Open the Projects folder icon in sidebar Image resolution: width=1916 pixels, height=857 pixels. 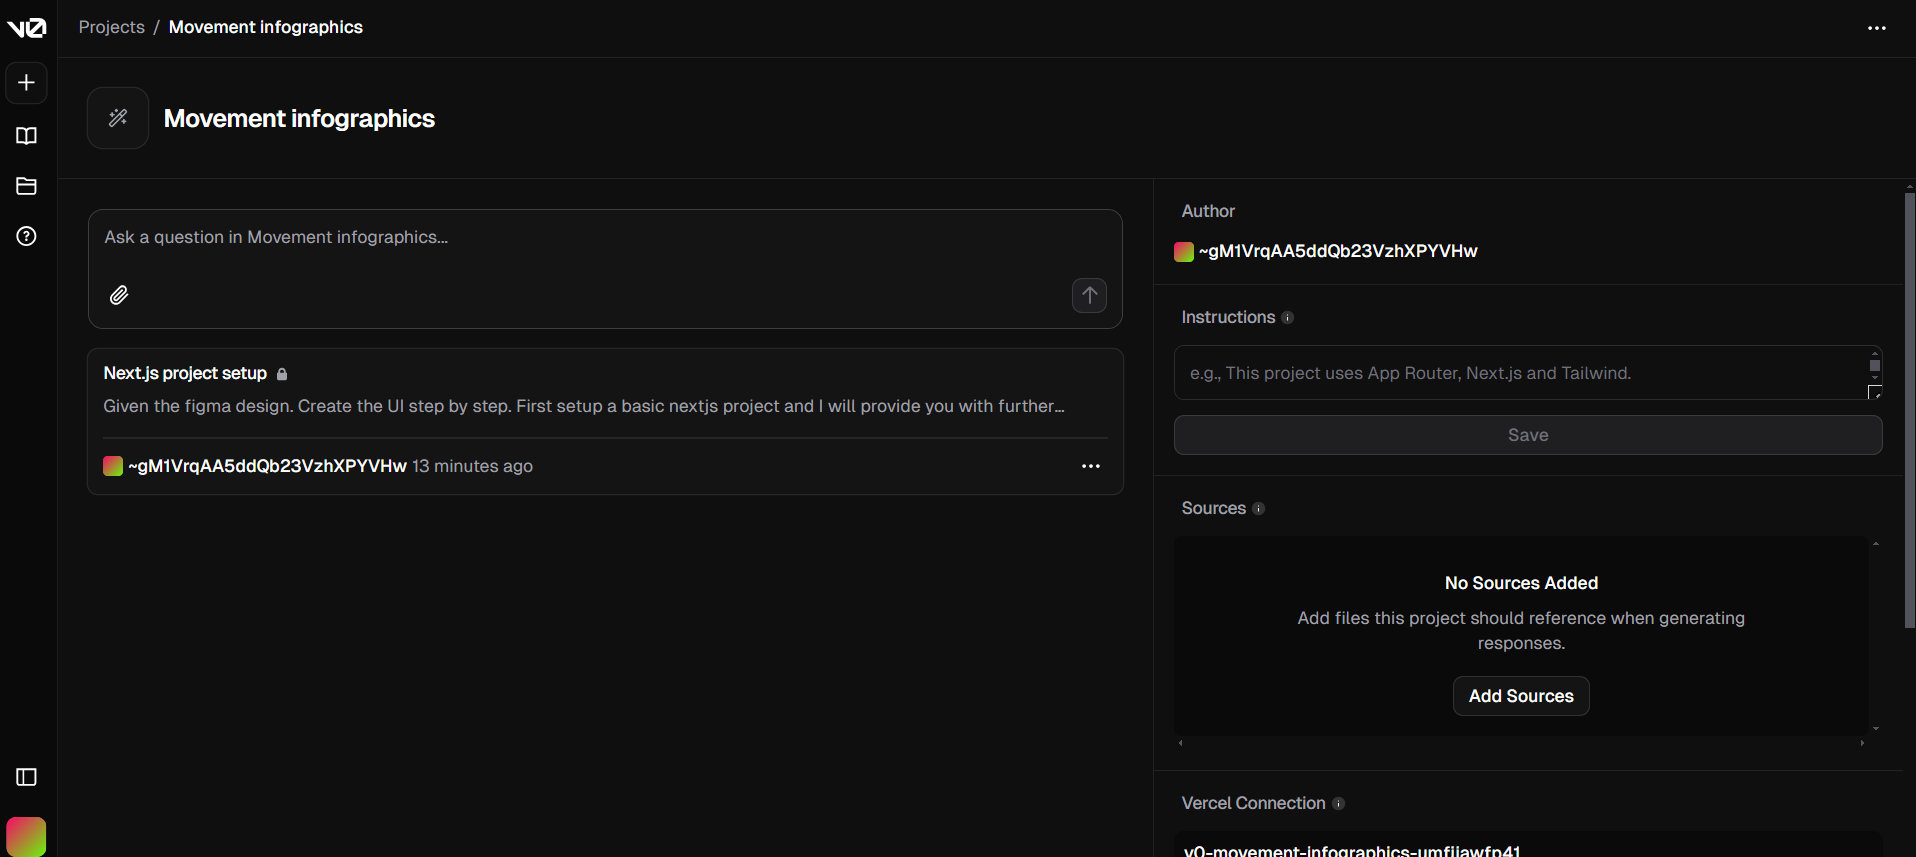pos(27,186)
